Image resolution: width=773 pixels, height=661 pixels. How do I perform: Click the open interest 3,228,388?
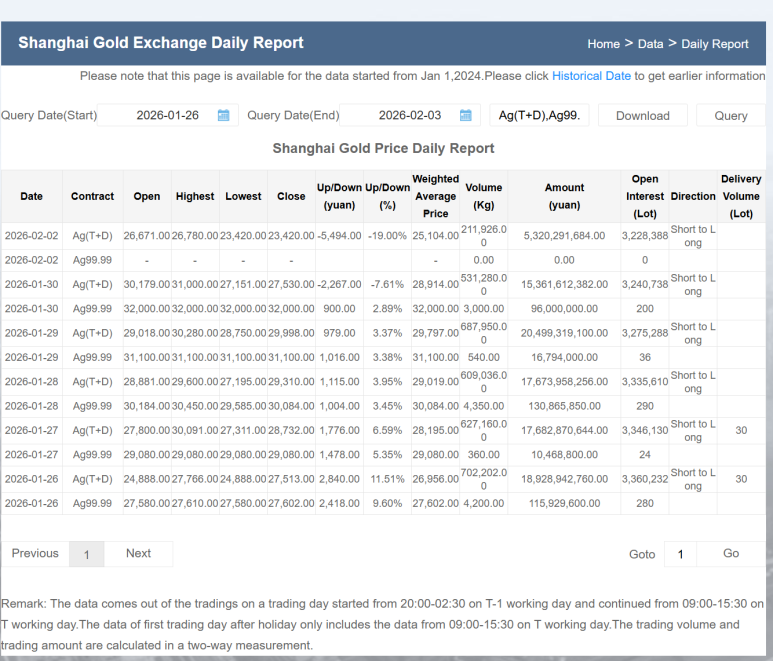(644, 236)
